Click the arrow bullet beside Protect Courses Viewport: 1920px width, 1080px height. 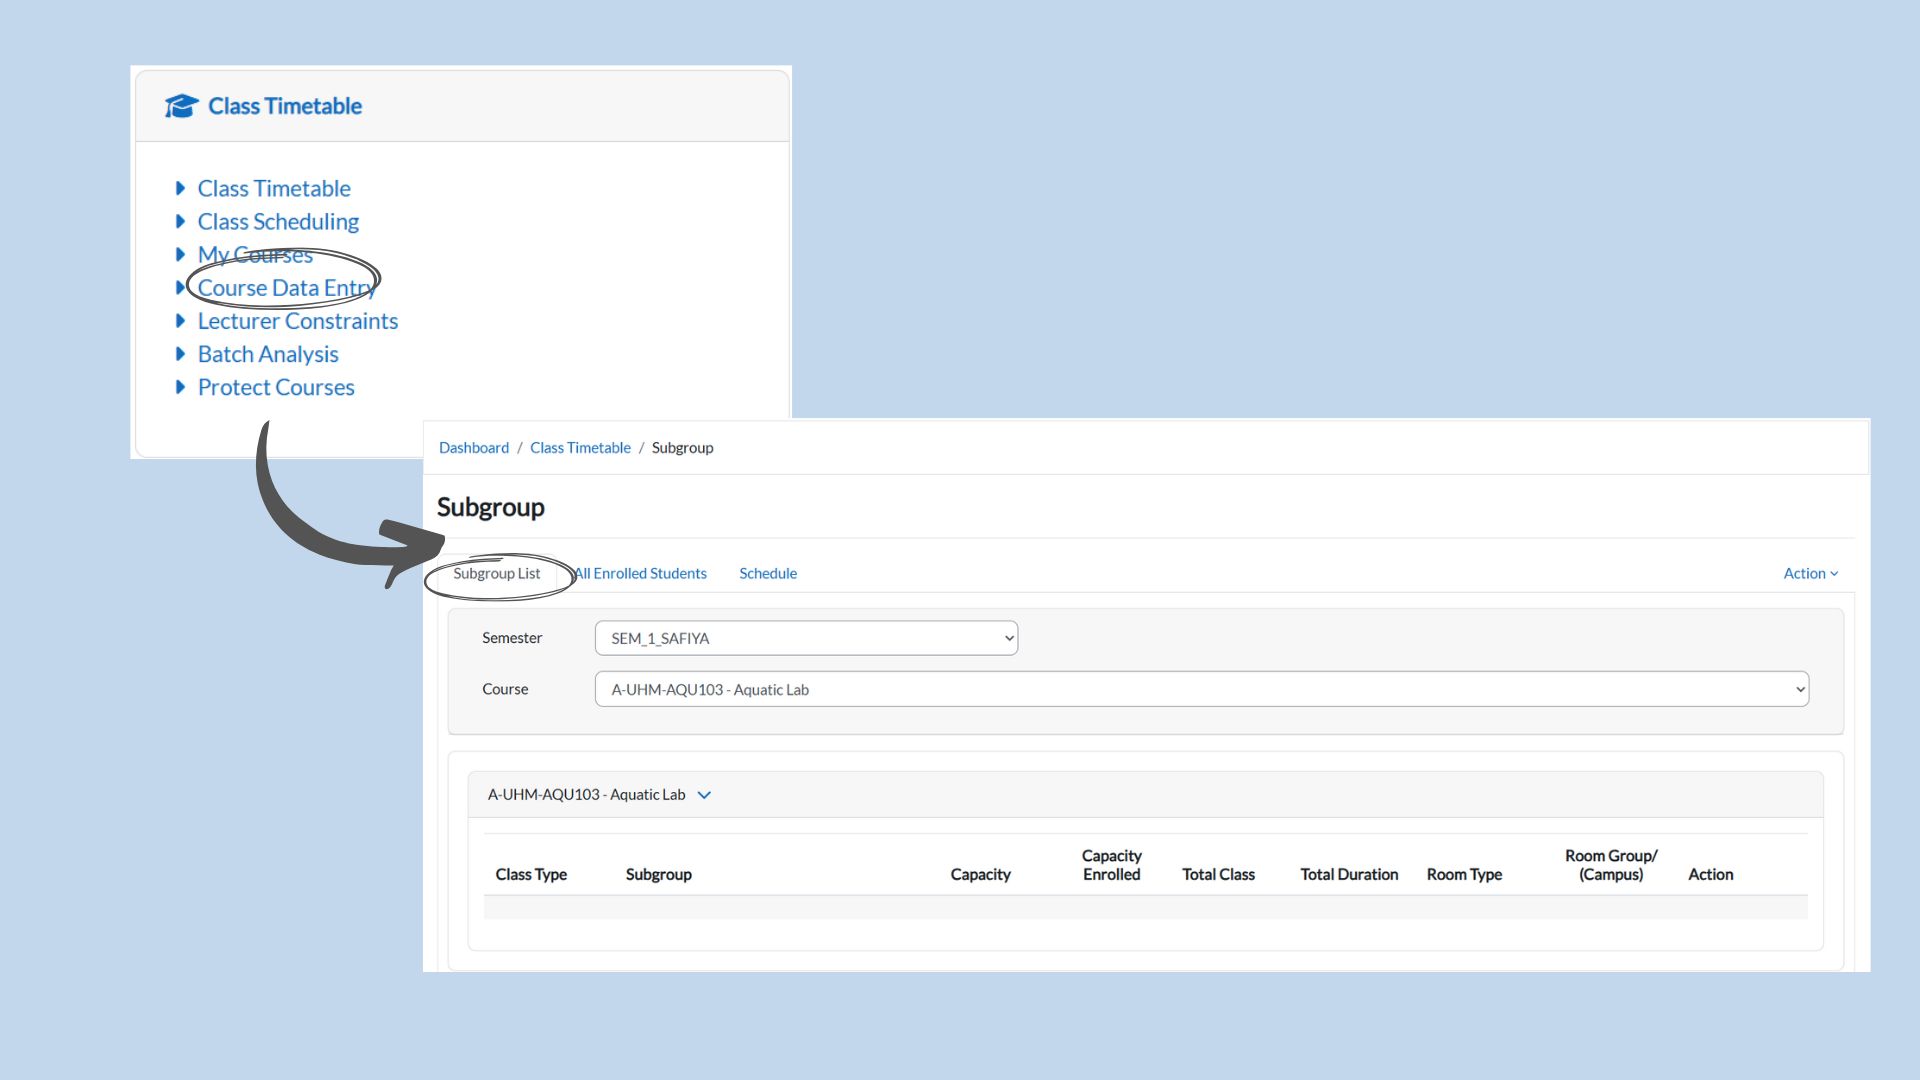pyautogui.click(x=180, y=387)
